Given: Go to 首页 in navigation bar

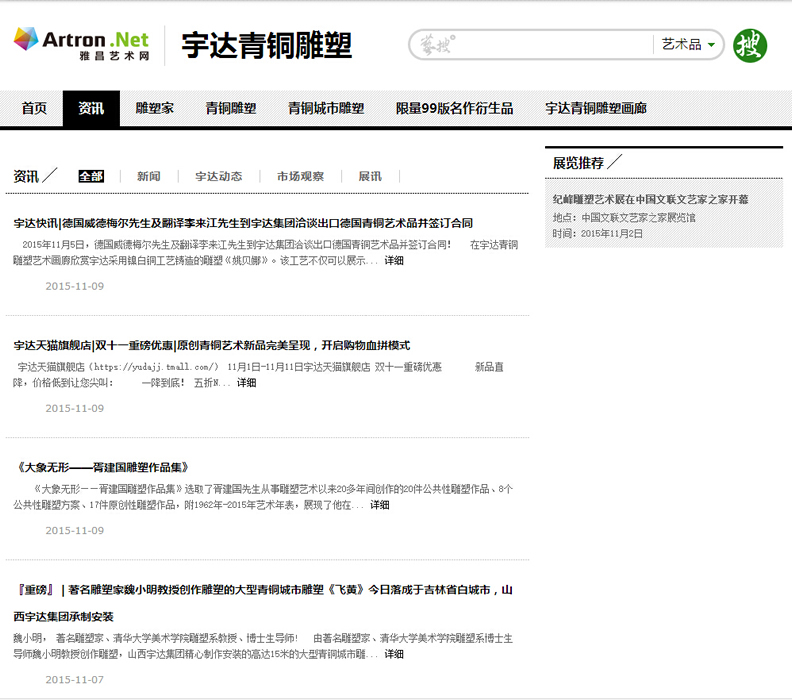Looking at the screenshot, I should click(34, 109).
